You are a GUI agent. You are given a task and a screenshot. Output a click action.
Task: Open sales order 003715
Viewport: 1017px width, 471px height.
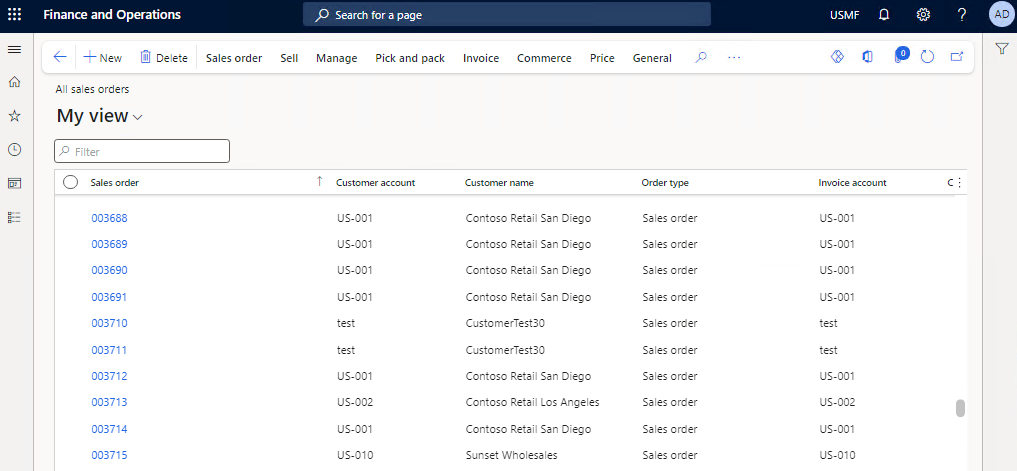pyautogui.click(x=109, y=455)
